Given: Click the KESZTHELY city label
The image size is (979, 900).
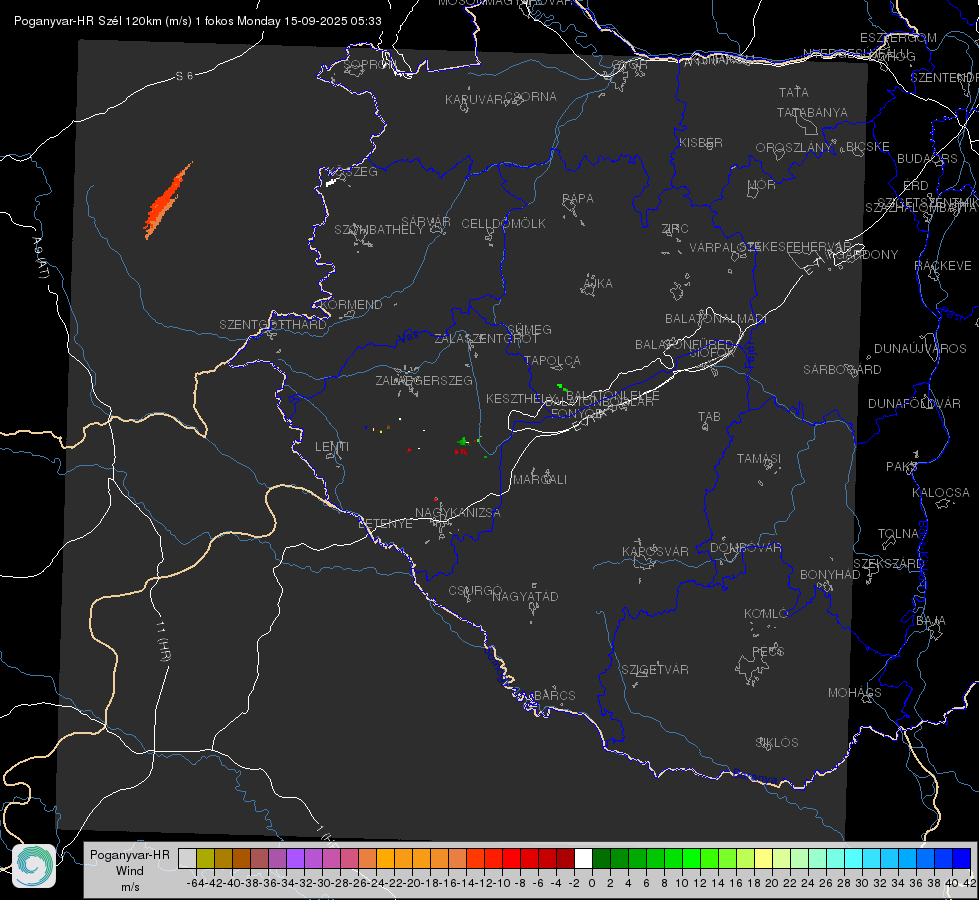Looking at the screenshot, I should point(520,398).
